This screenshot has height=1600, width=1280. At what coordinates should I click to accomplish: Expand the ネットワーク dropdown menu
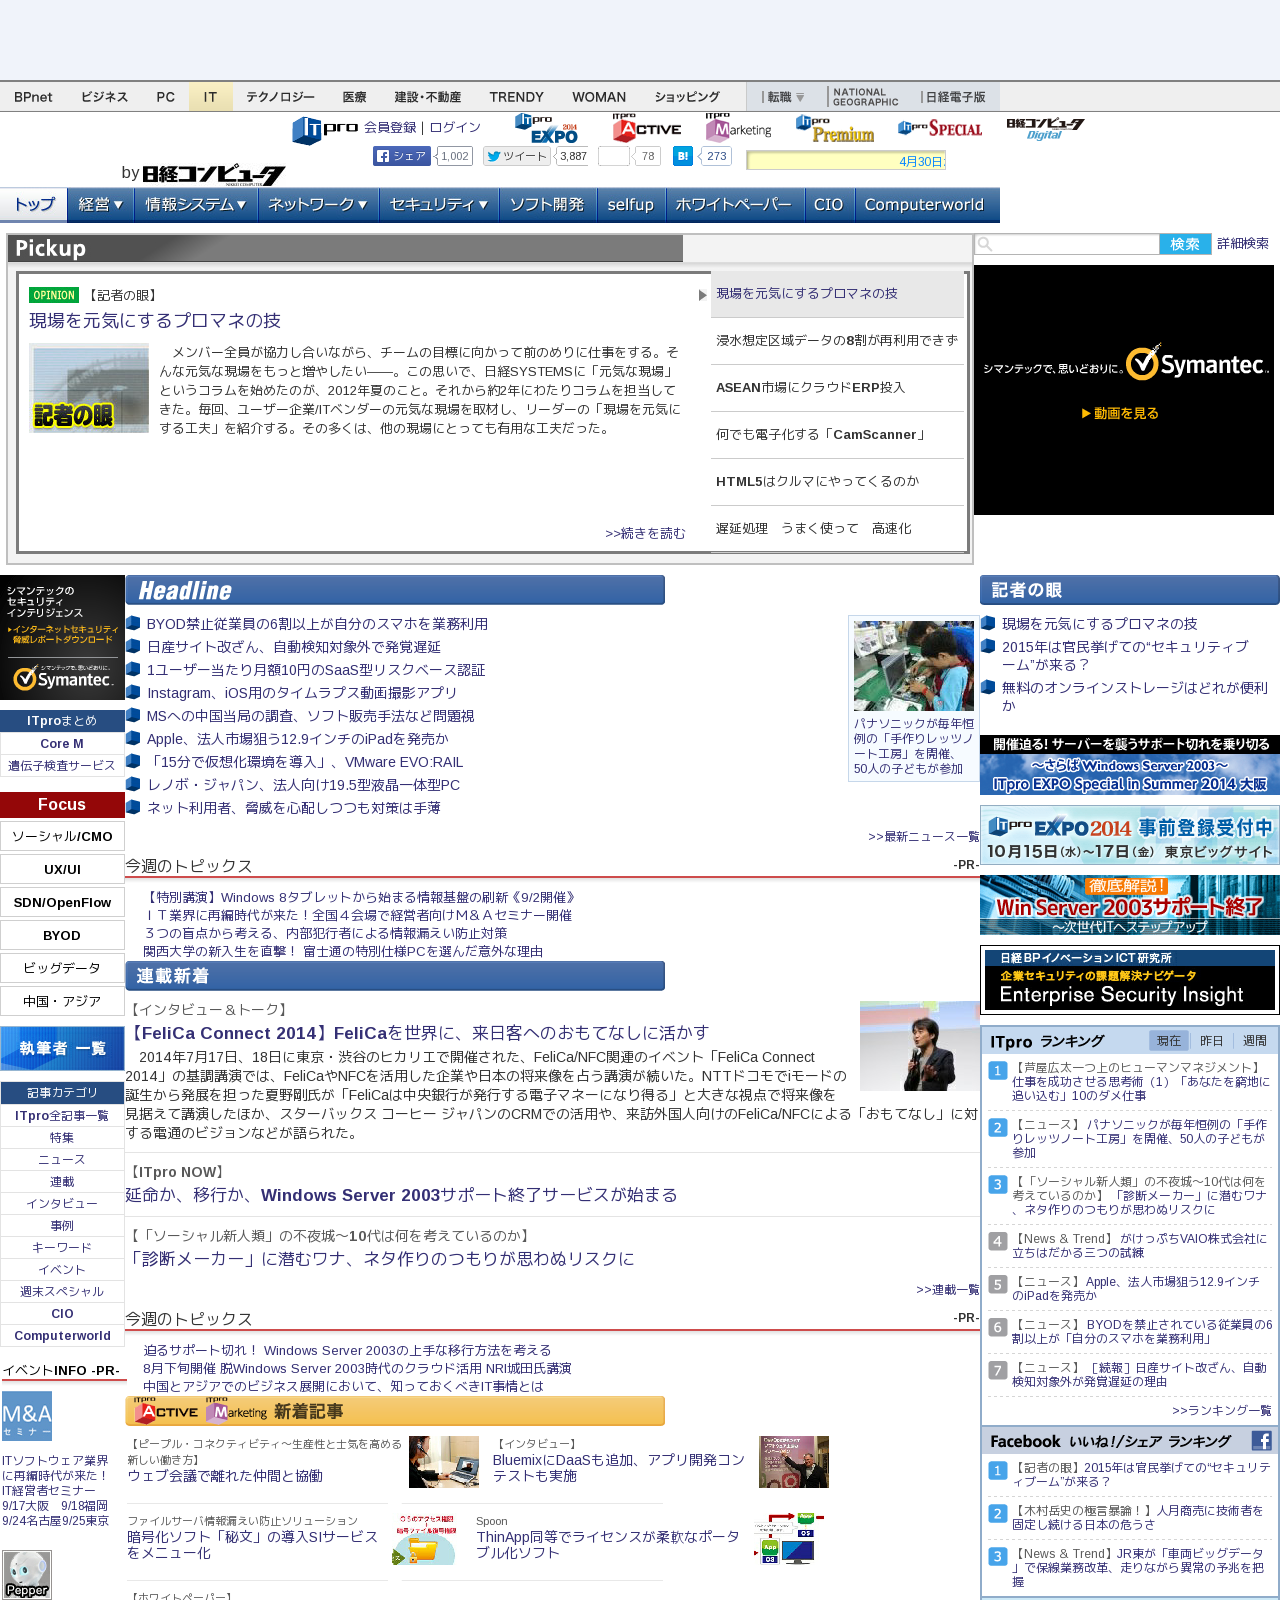pos(317,204)
